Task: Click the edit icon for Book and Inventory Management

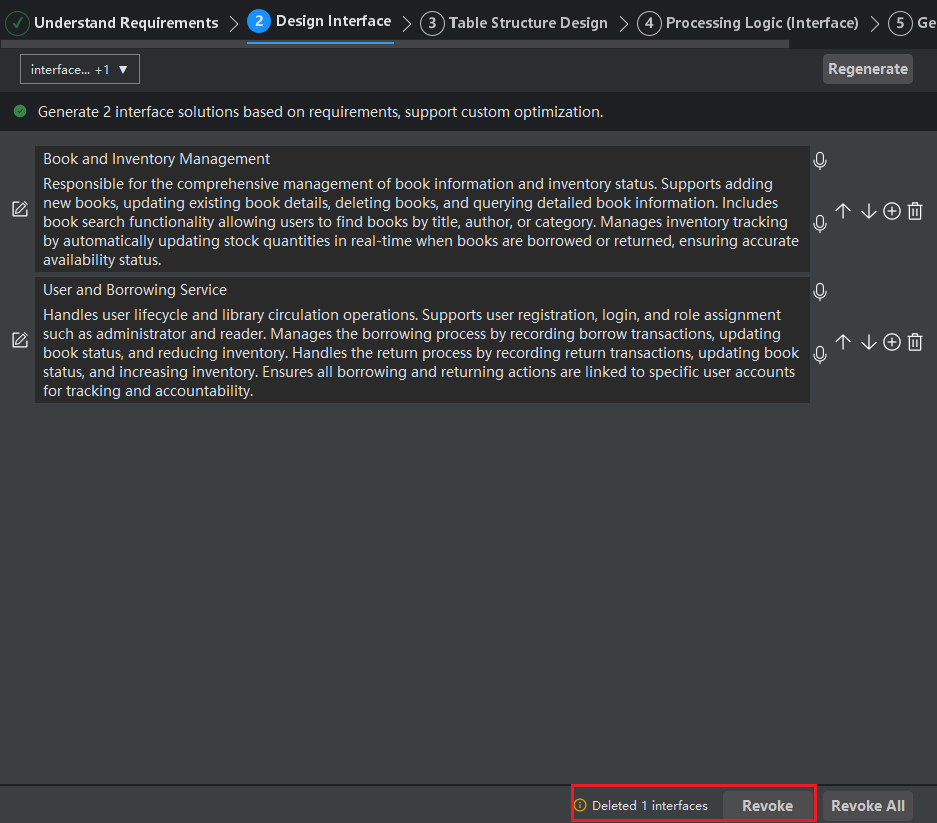Action: [x=19, y=209]
